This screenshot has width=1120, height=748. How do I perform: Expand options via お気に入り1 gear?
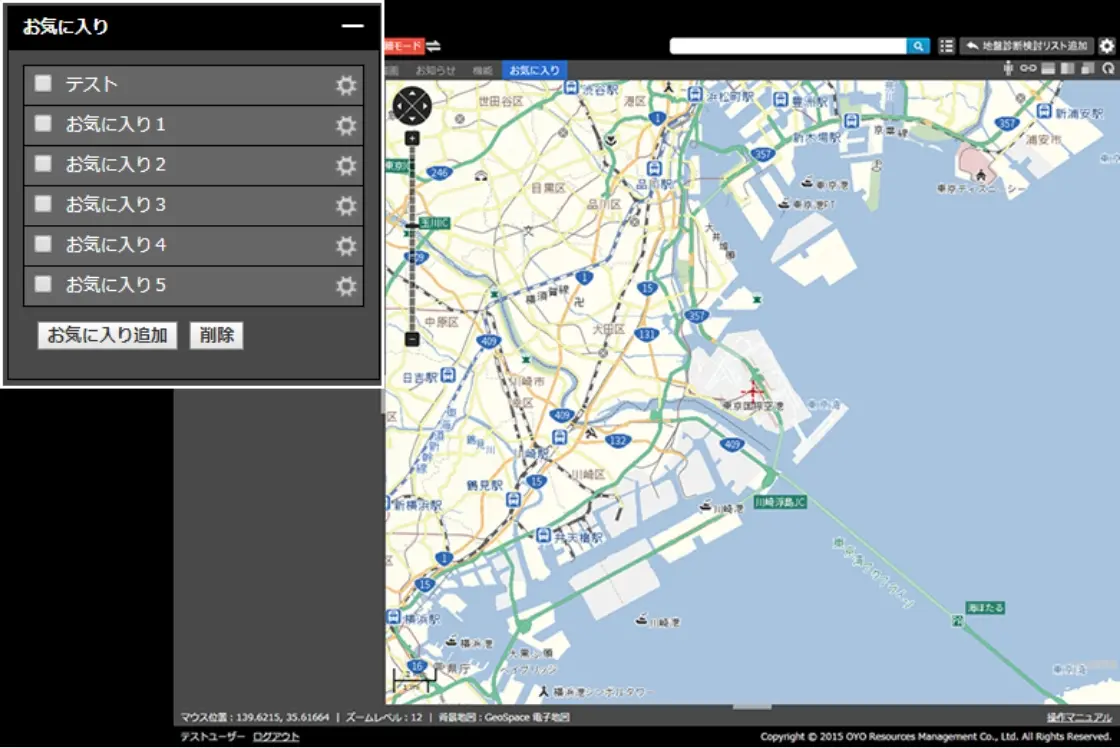pos(346,125)
